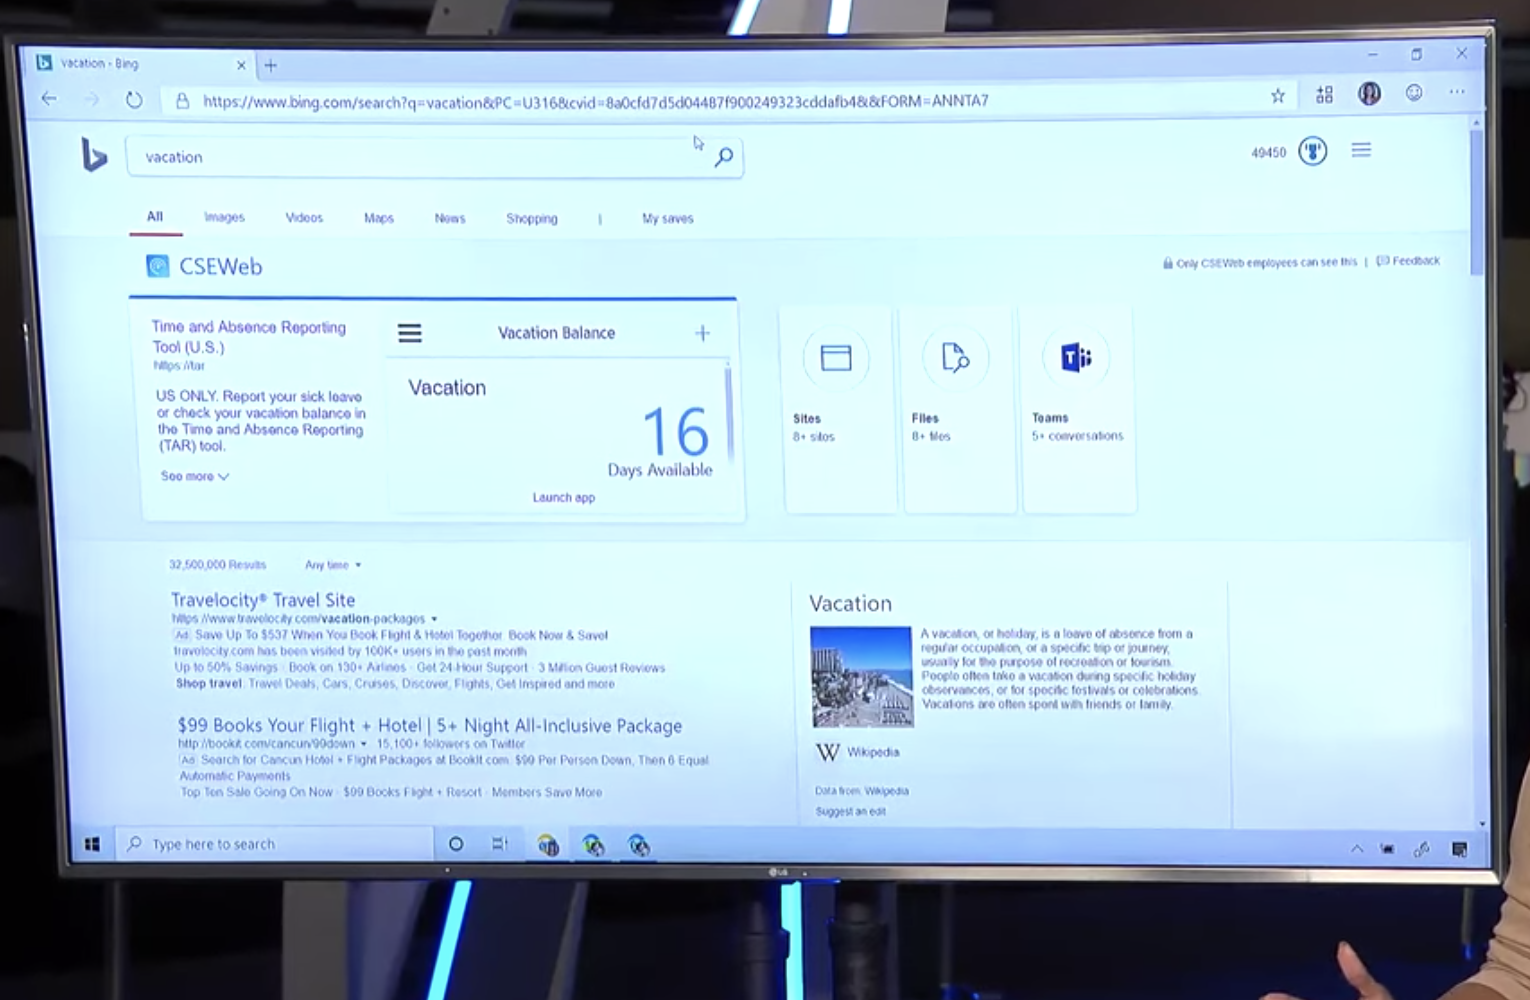Open the Windows Start menu
Viewport: 1530px width, 1000px height.
92,844
